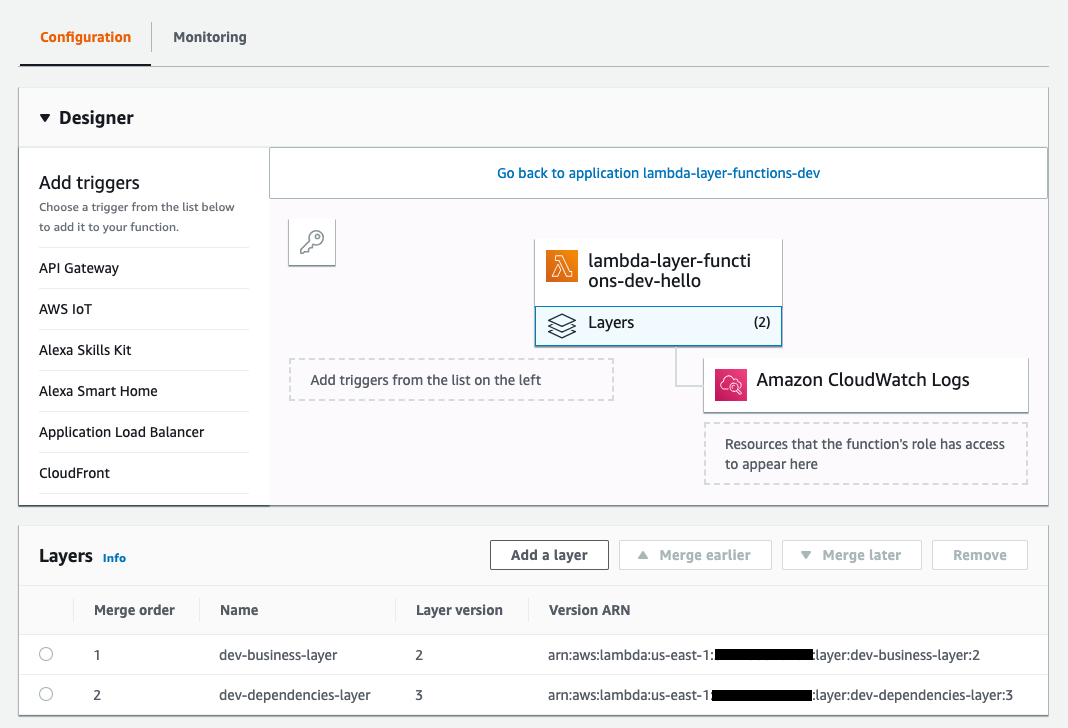Image resolution: width=1068 pixels, height=728 pixels.
Task: Add the Alexa Skills Kit trigger
Action: point(85,350)
